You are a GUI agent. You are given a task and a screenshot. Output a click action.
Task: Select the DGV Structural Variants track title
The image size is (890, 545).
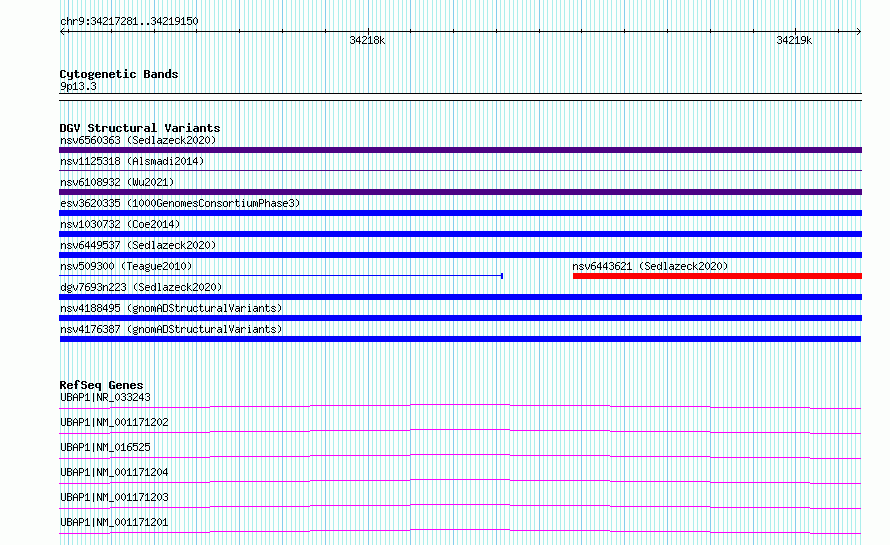[x=140, y=128]
